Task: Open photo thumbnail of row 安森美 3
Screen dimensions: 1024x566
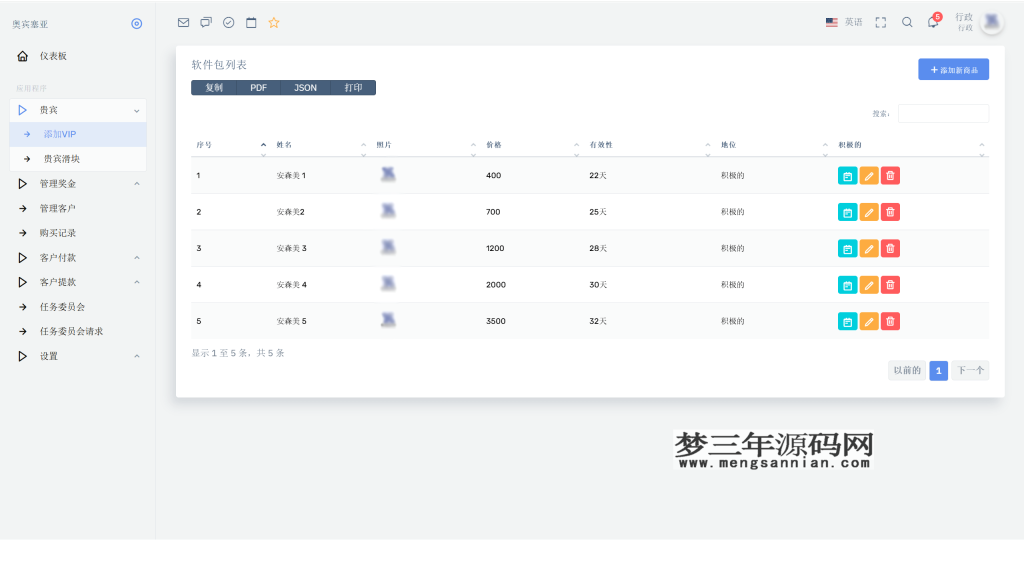Action: click(388, 247)
